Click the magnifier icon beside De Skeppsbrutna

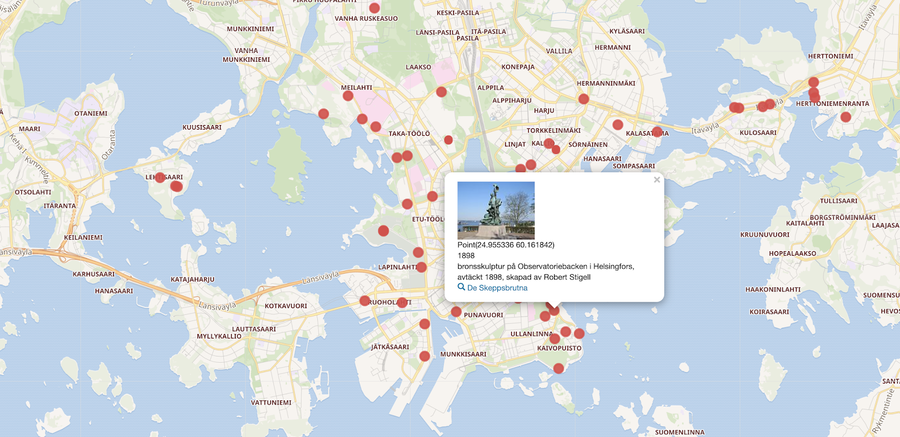click(461, 287)
